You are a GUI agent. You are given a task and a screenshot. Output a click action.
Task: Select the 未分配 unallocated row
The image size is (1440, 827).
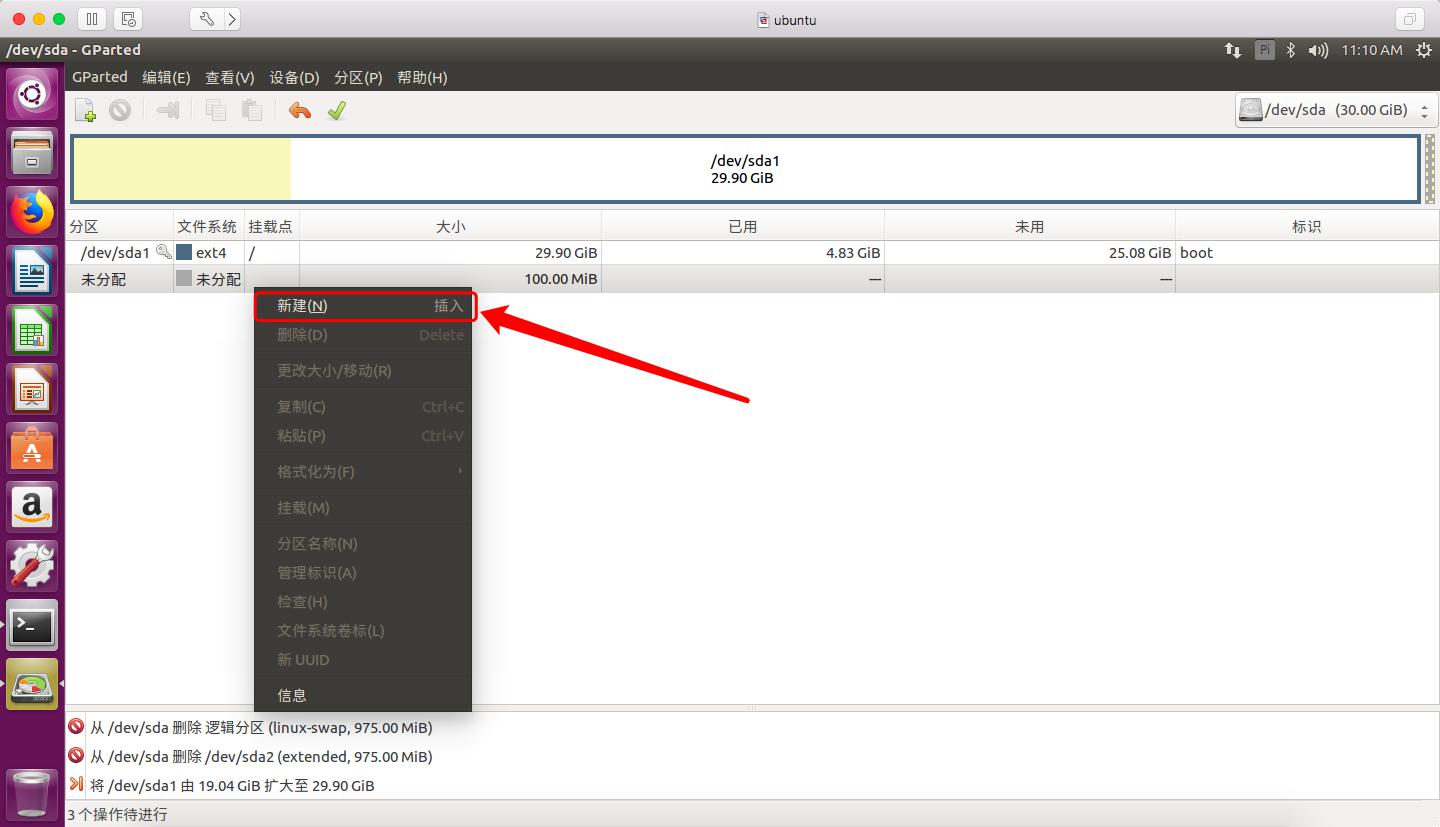point(750,279)
